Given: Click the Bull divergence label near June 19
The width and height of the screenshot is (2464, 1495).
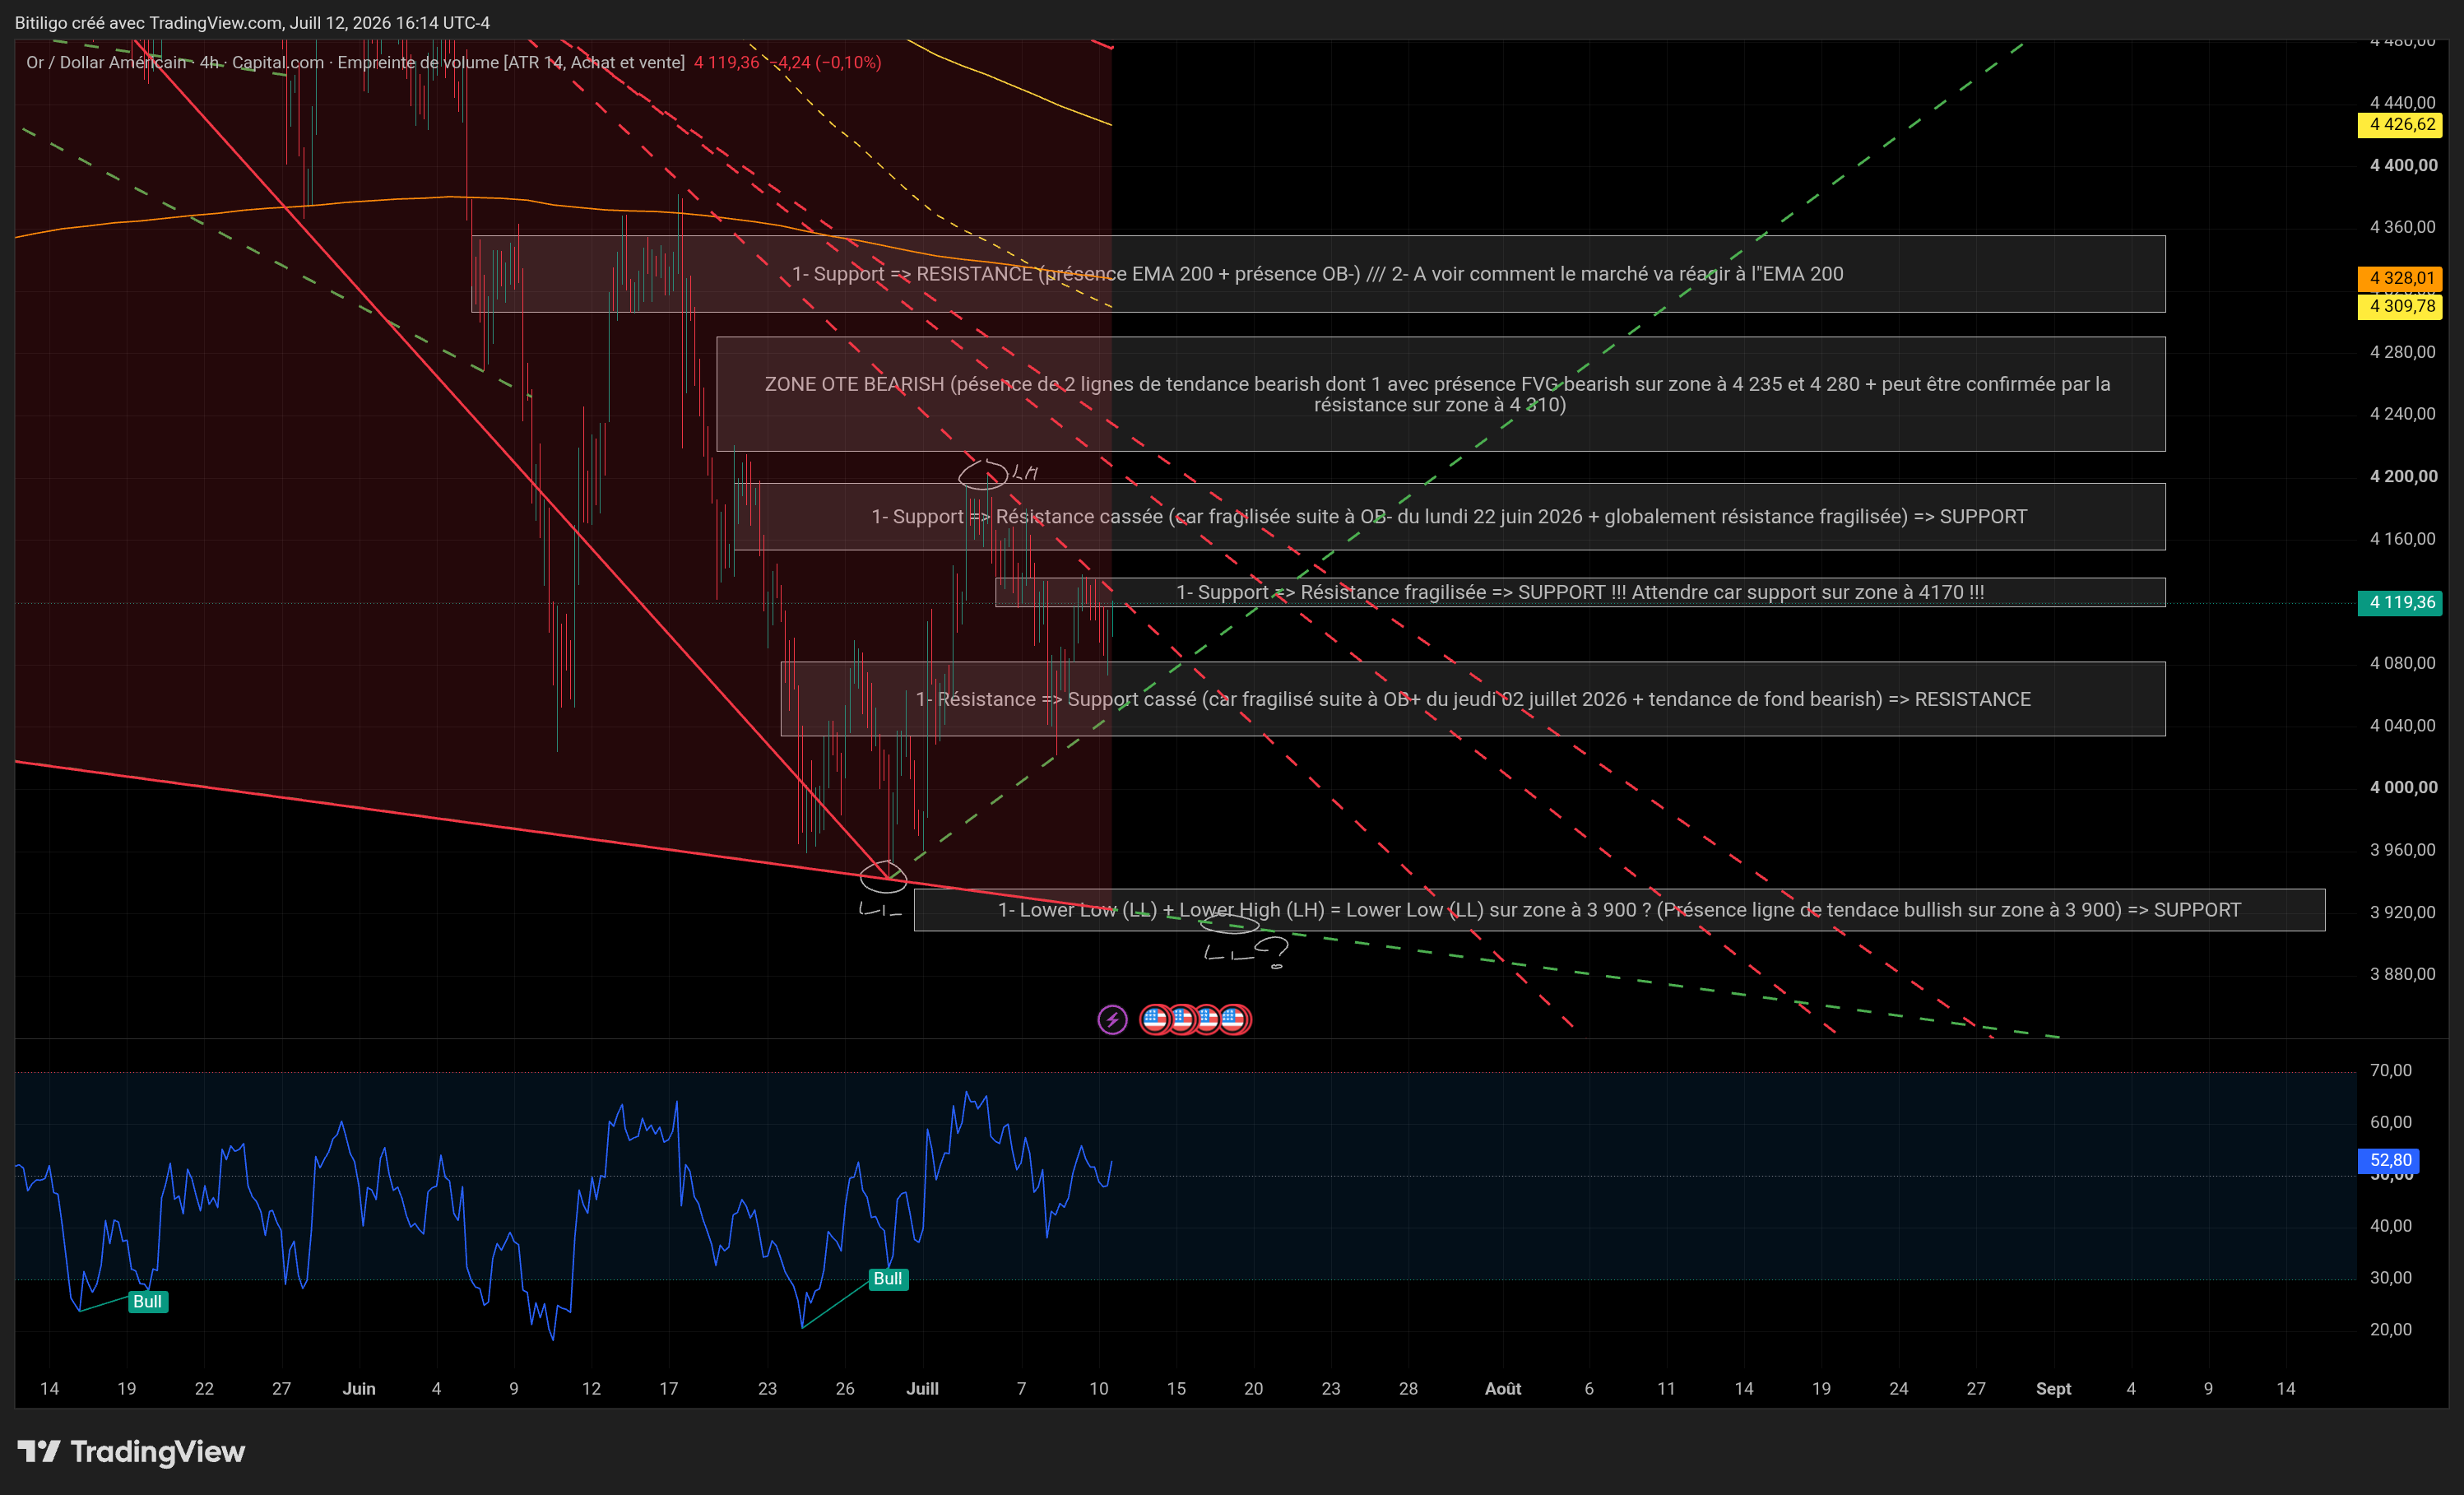Looking at the screenshot, I should [x=148, y=1301].
